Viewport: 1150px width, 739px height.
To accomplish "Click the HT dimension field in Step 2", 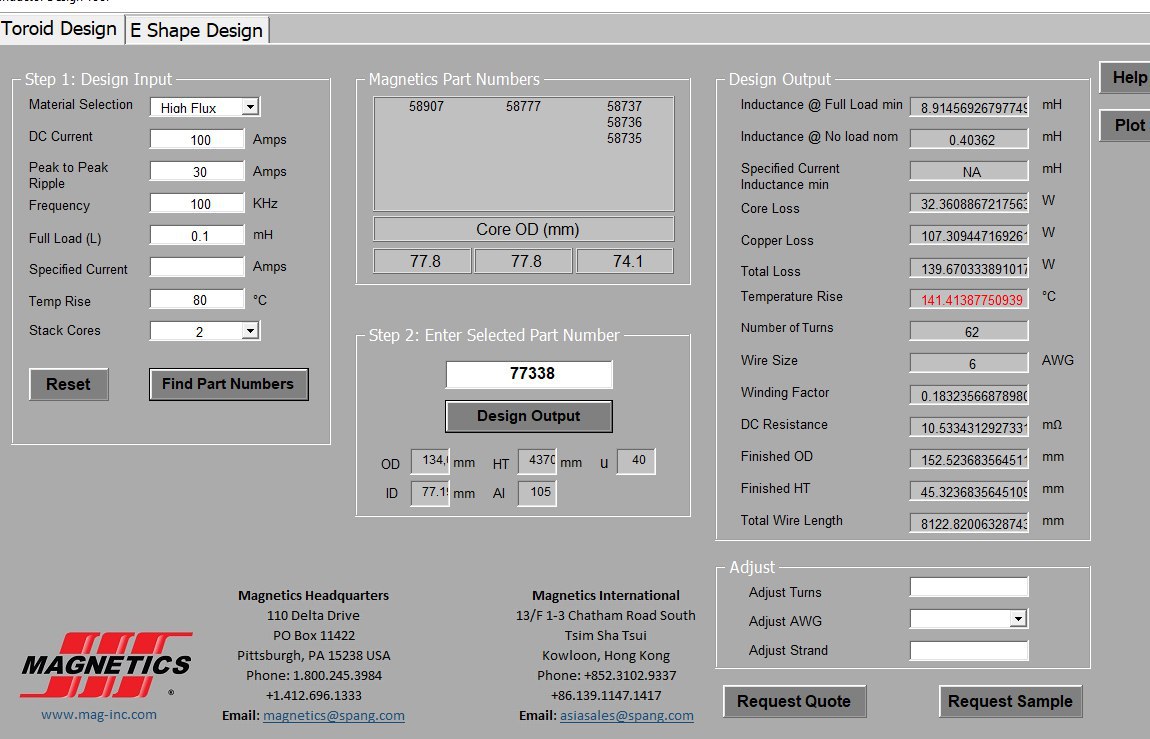I will [538, 461].
